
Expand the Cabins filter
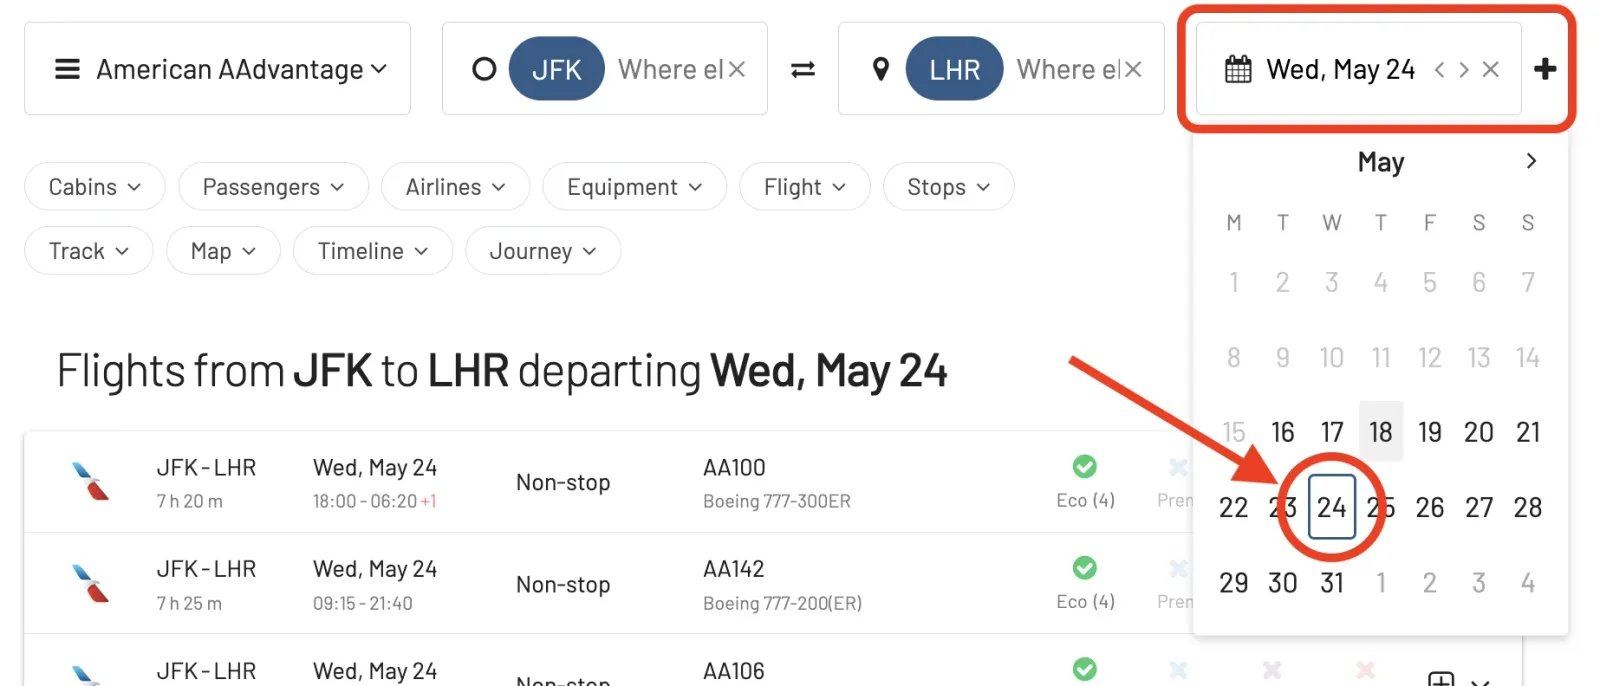click(x=95, y=187)
